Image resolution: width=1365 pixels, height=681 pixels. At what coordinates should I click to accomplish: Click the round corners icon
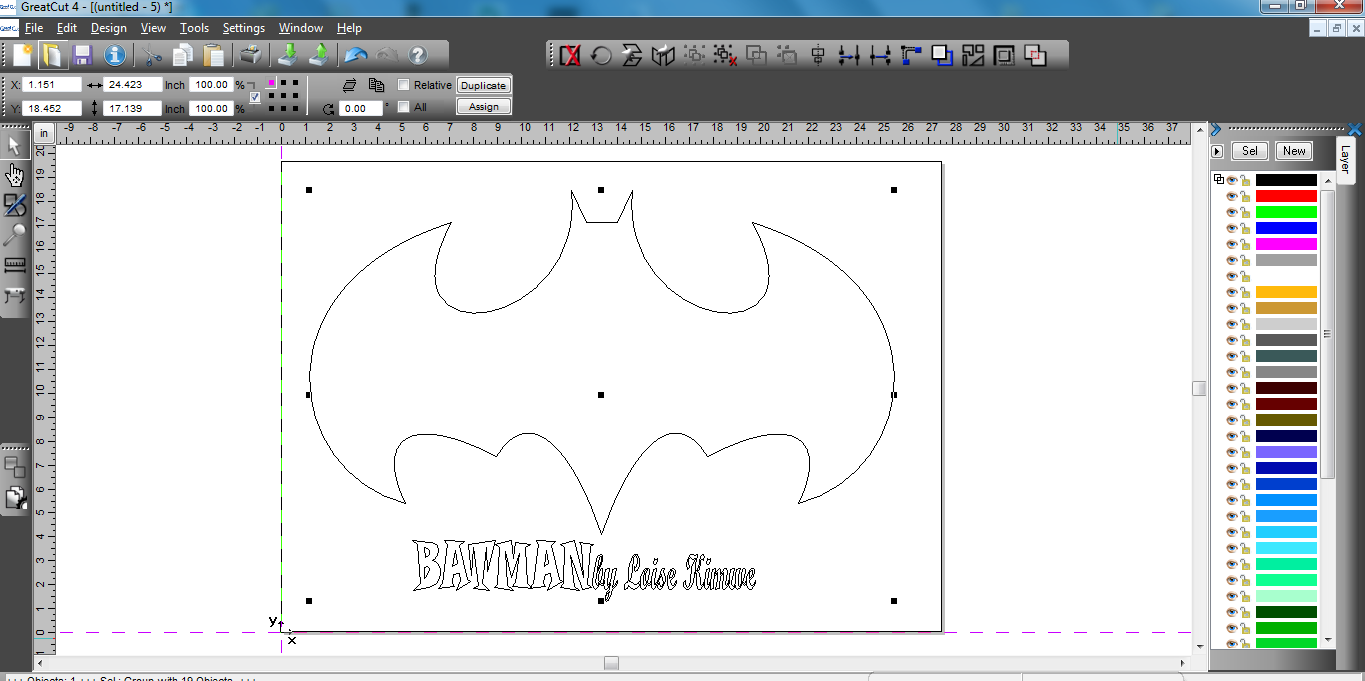point(911,56)
